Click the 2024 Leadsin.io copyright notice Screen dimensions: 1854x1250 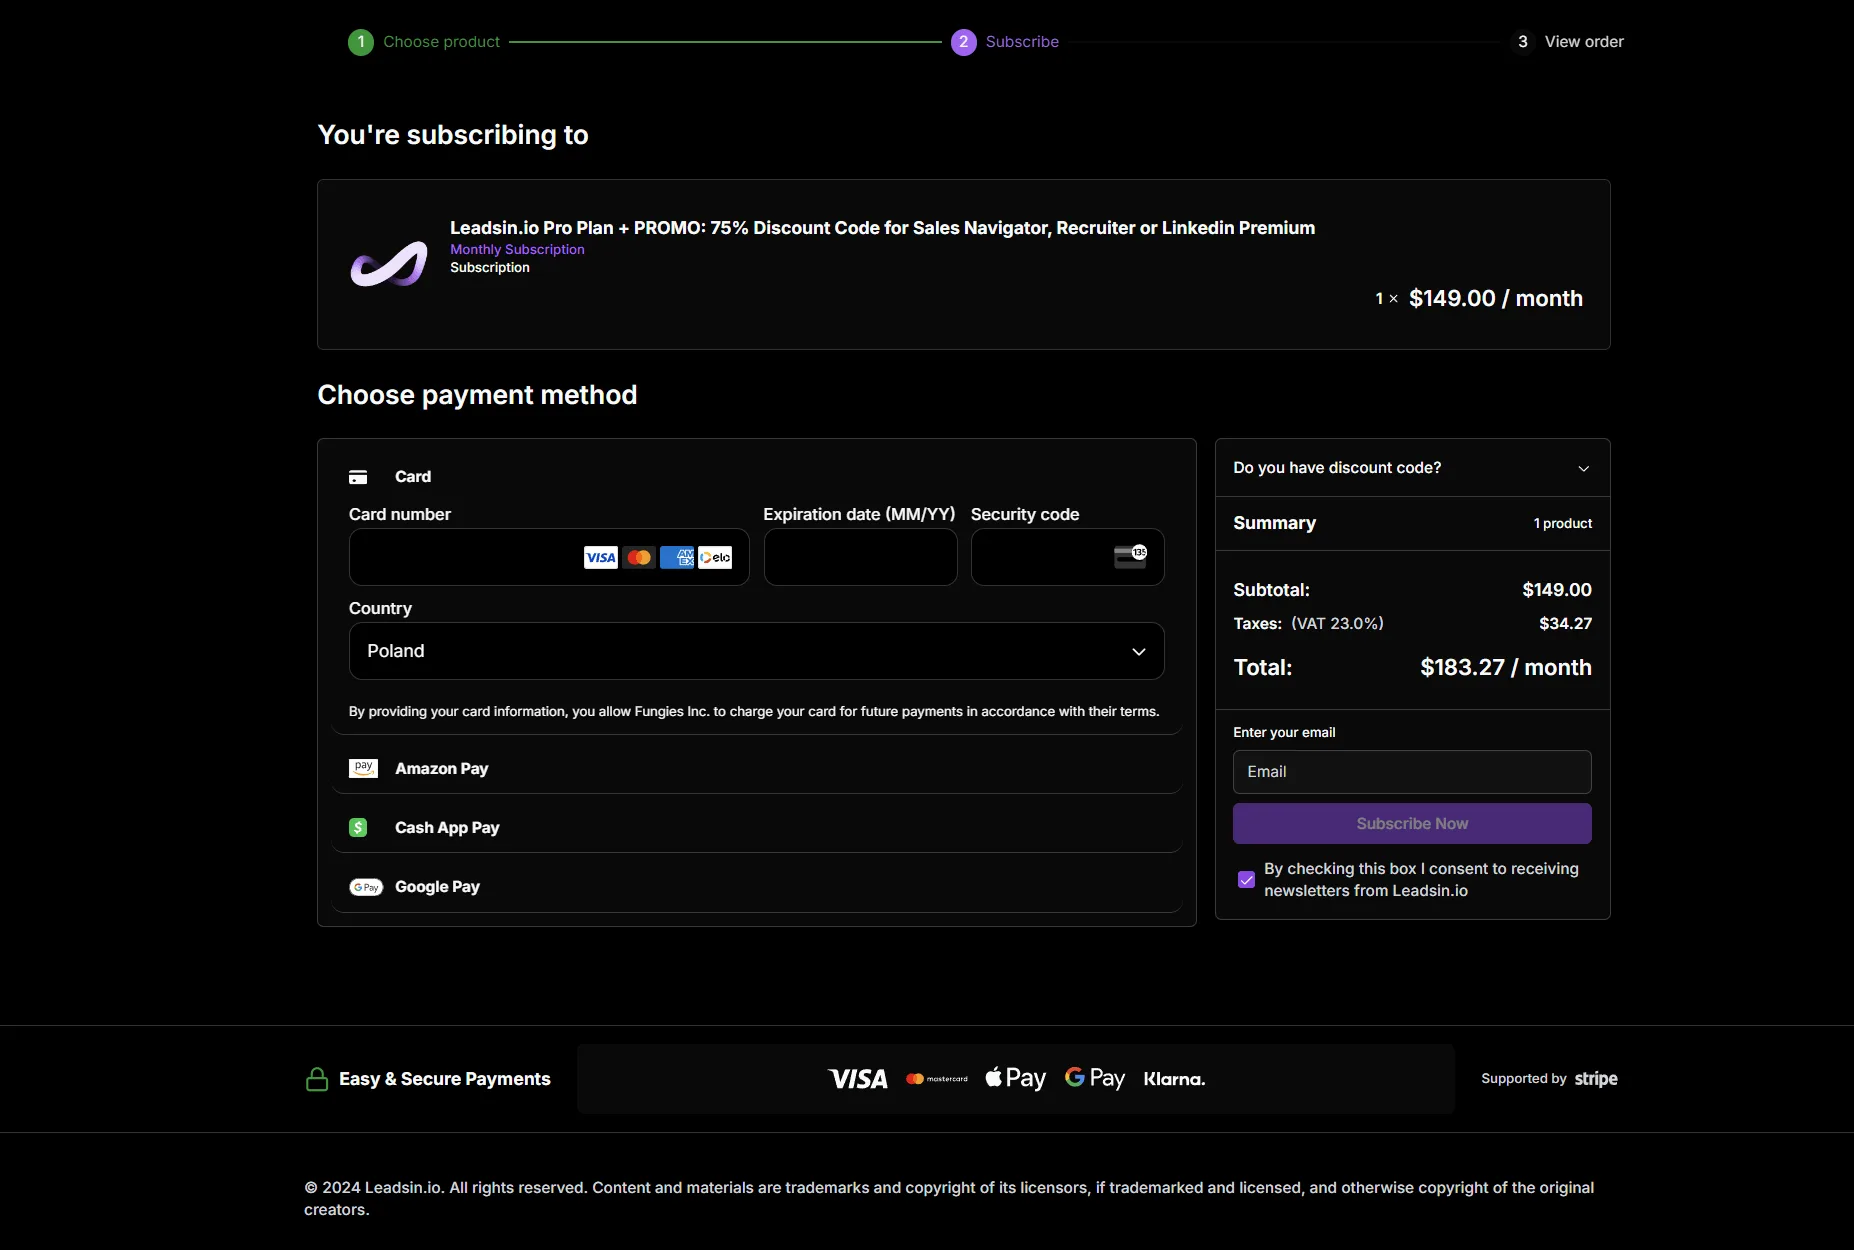point(949,1199)
